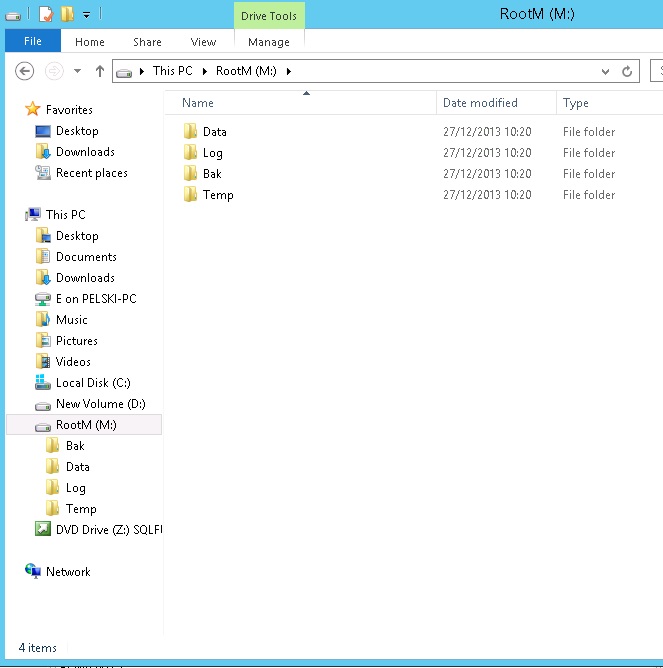Select RootM (M:) in navigation pane
Screen dimensions: 663x668
point(84,425)
